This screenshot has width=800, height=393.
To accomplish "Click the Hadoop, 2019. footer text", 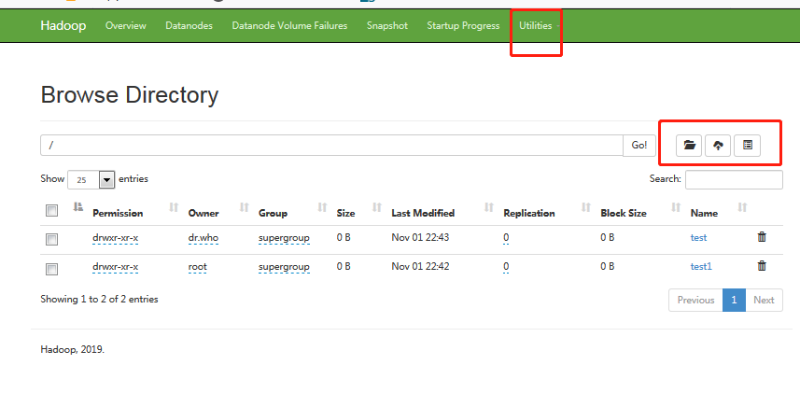I will coord(72,350).
